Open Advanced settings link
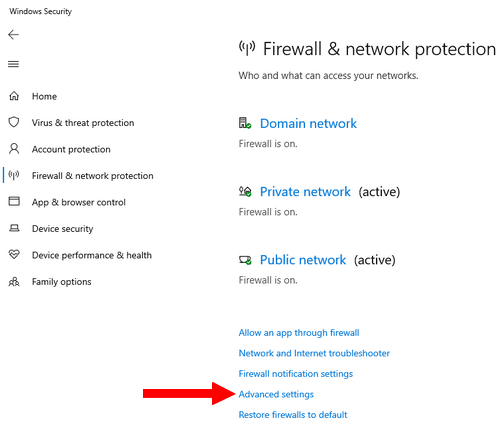Viewport: 500px width, 430px height. (x=276, y=394)
